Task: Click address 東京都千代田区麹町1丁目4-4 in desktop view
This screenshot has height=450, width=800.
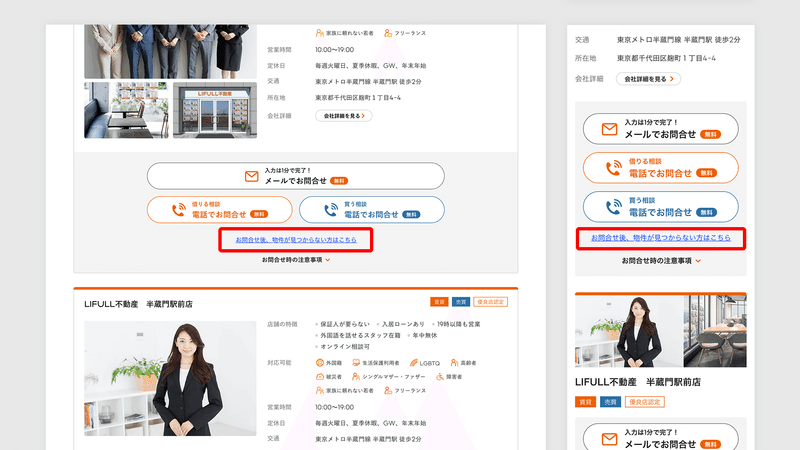Action: tap(358, 97)
